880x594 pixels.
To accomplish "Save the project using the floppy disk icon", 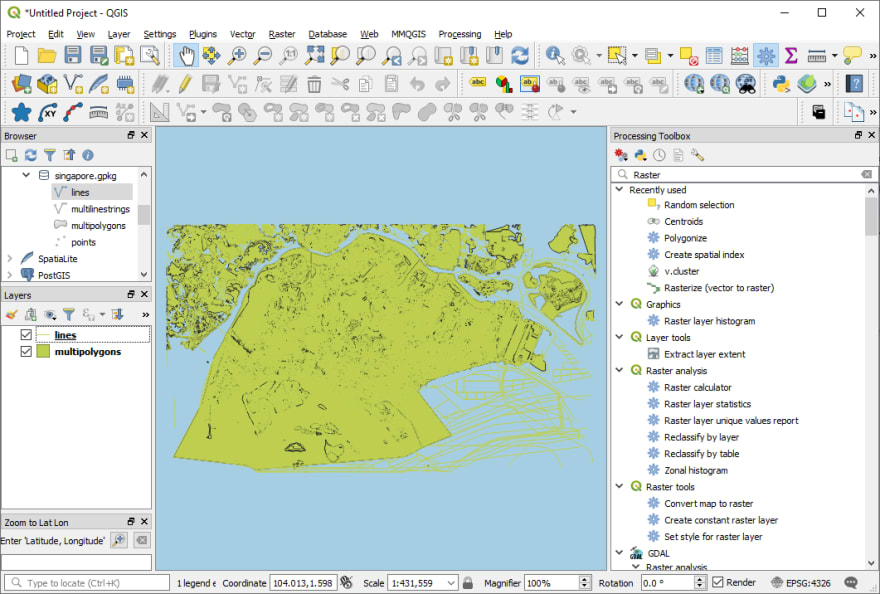I will (x=72, y=56).
